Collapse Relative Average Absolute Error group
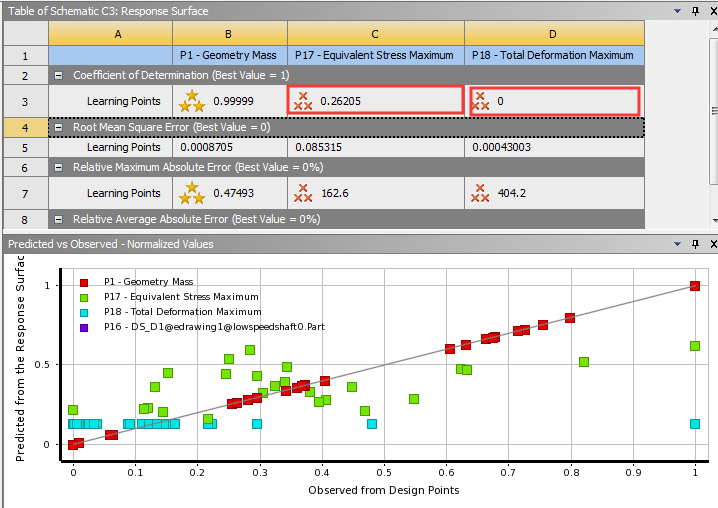Viewport: 718px width, 508px height. 58,219
